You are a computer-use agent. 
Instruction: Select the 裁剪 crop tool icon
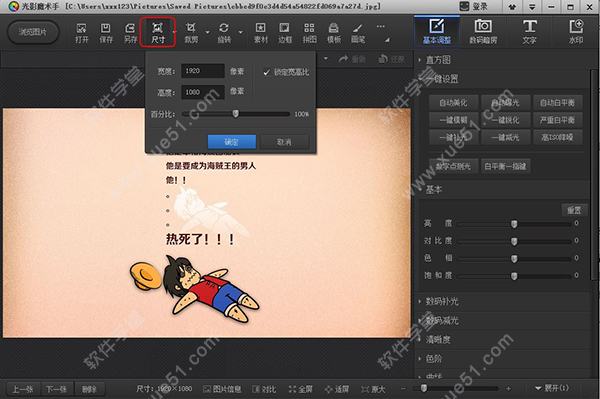tap(191, 33)
